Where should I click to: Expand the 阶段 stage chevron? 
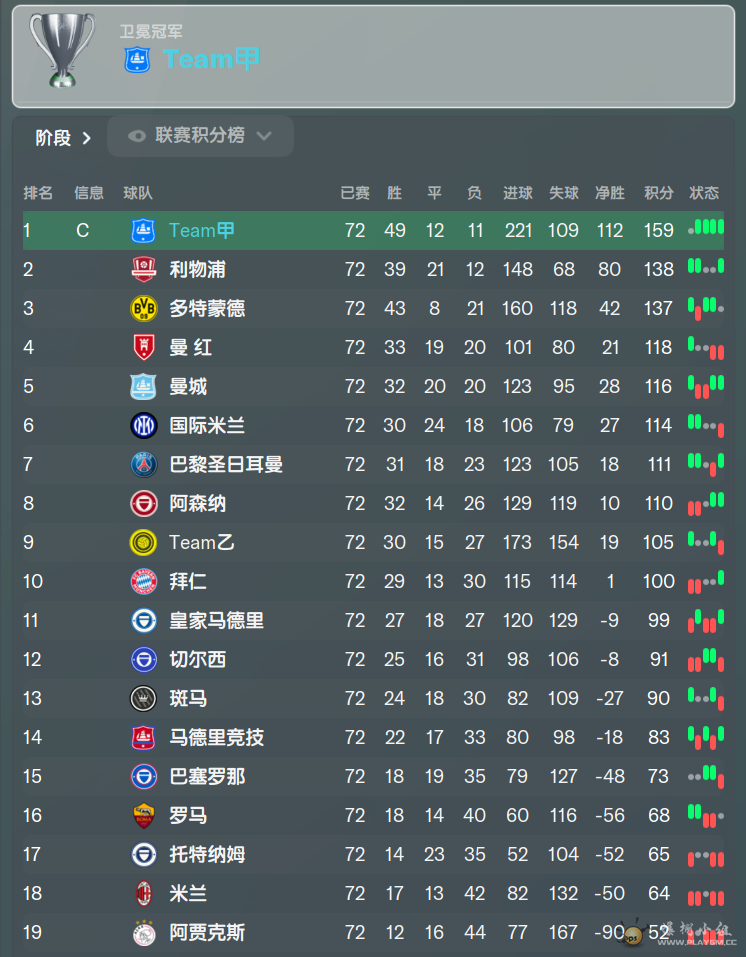[x=86, y=138]
